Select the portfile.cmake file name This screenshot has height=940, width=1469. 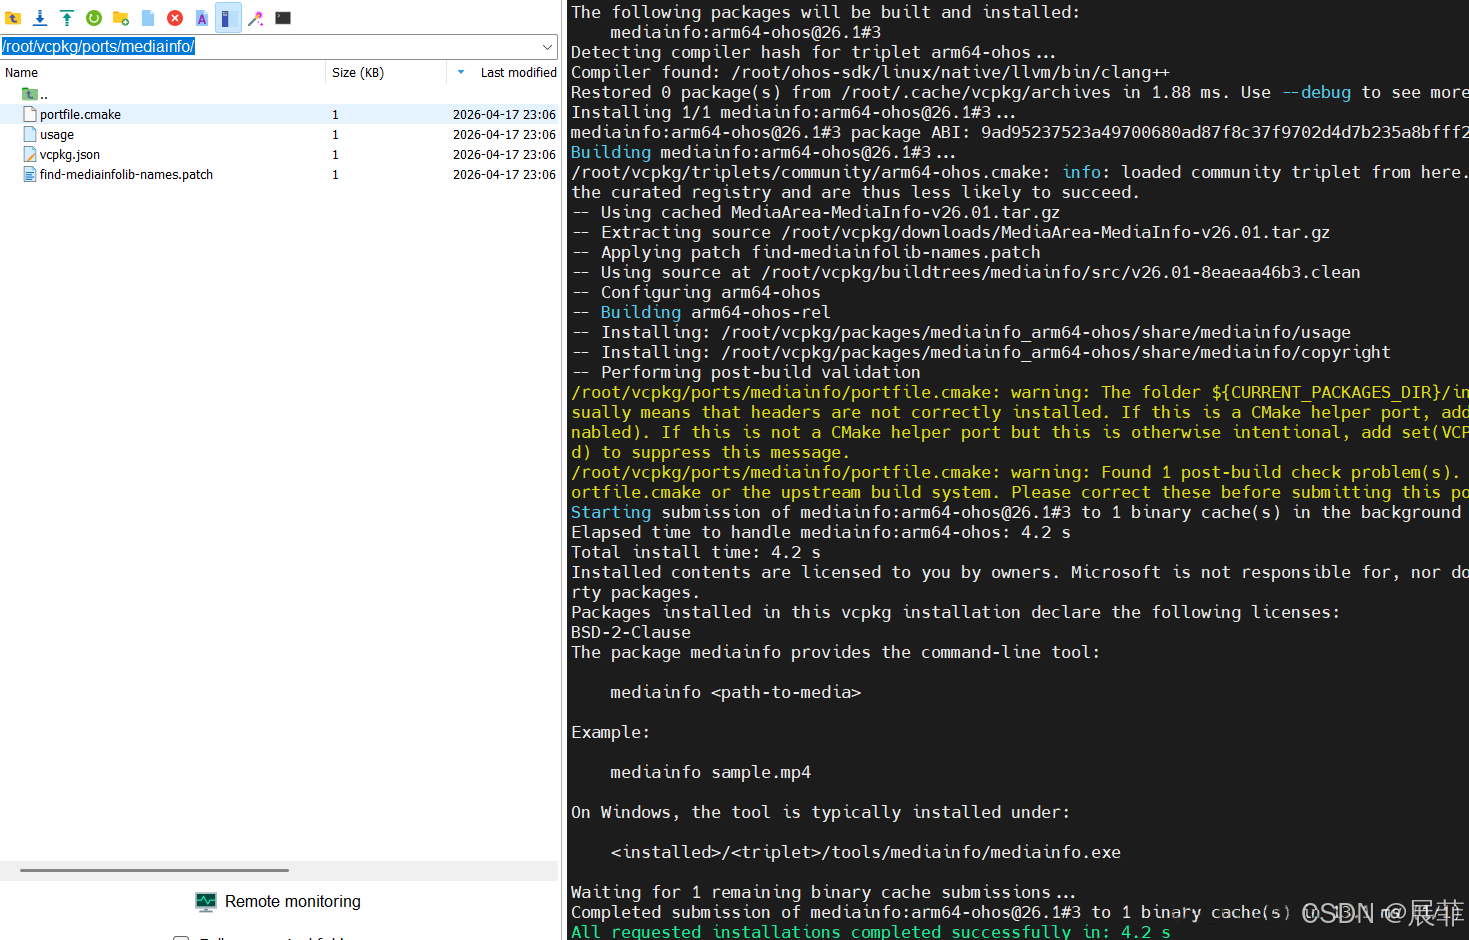coord(80,115)
